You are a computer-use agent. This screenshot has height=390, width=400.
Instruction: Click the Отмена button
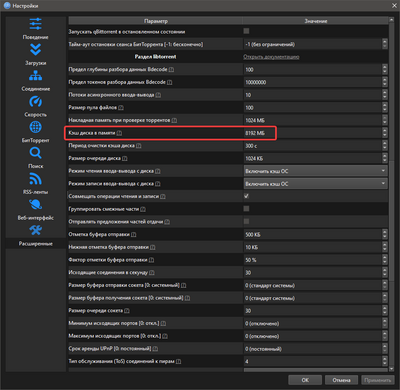341,380
